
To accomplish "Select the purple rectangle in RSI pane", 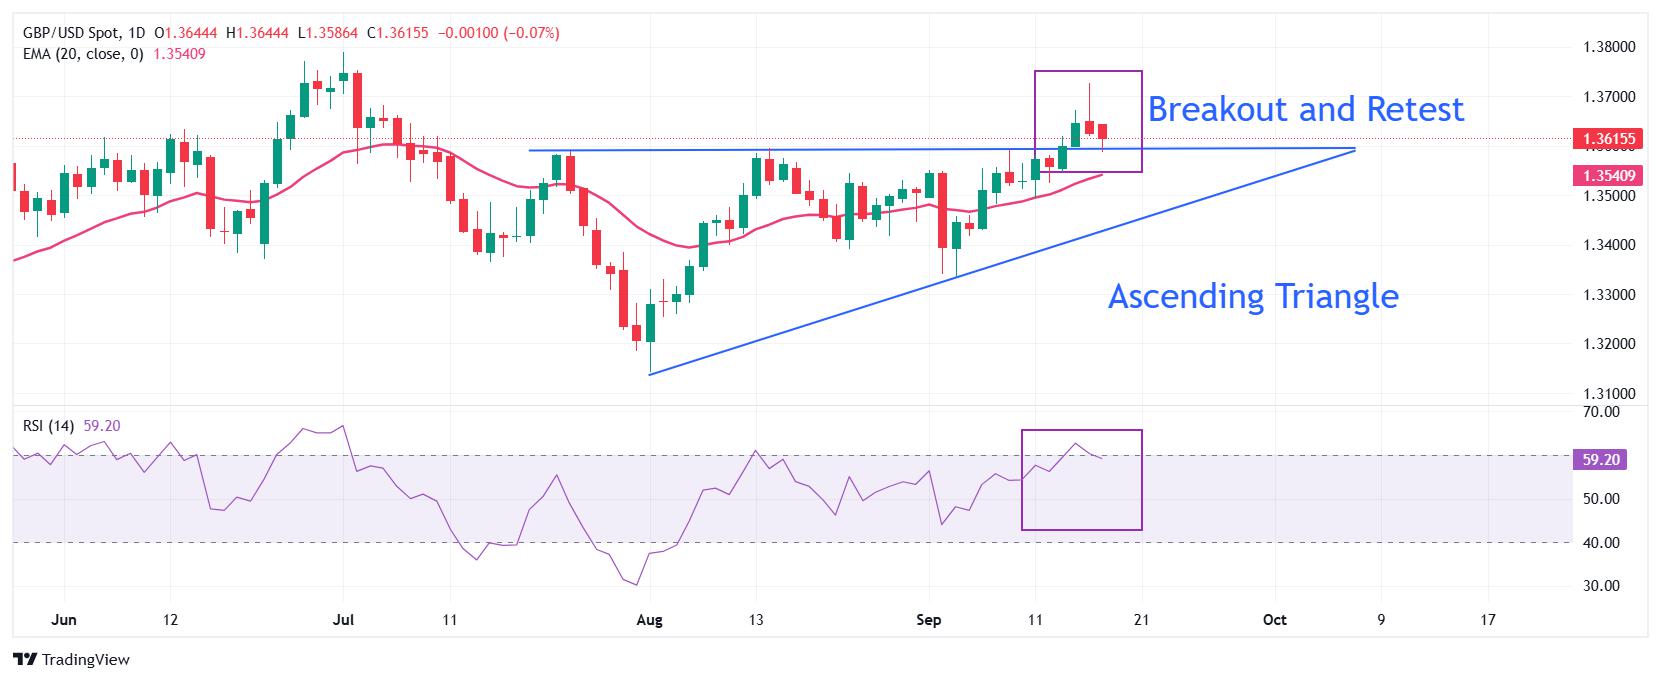I will tap(1081, 480).
